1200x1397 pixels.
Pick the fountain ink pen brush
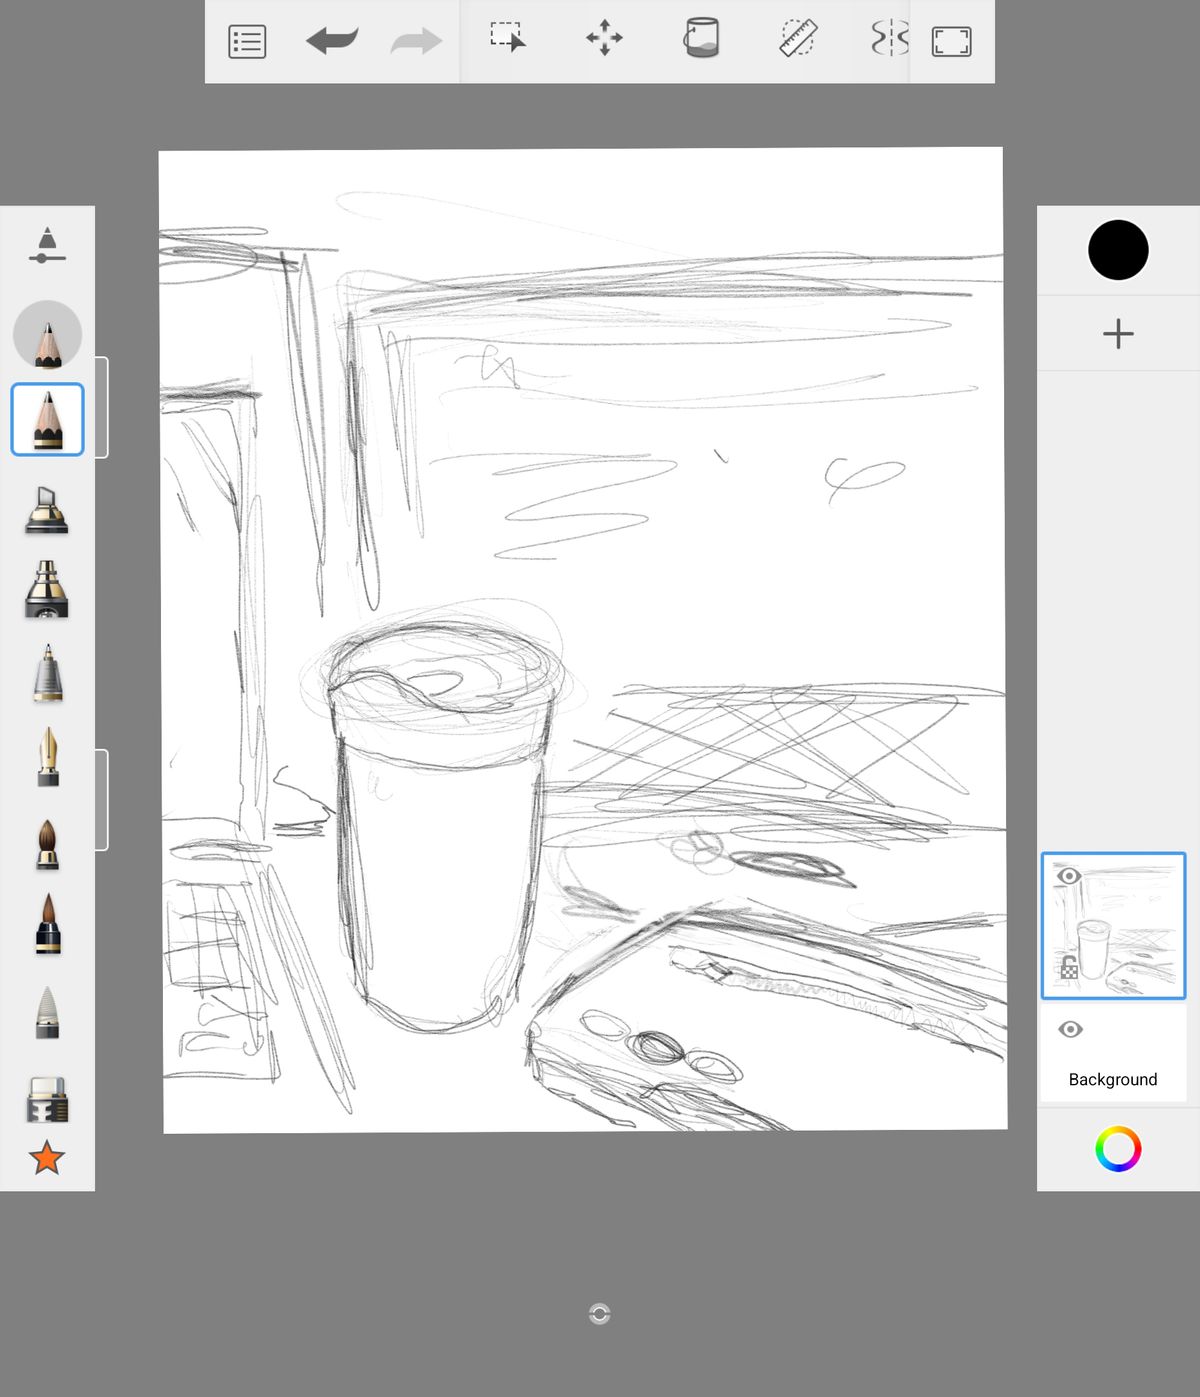(x=47, y=757)
